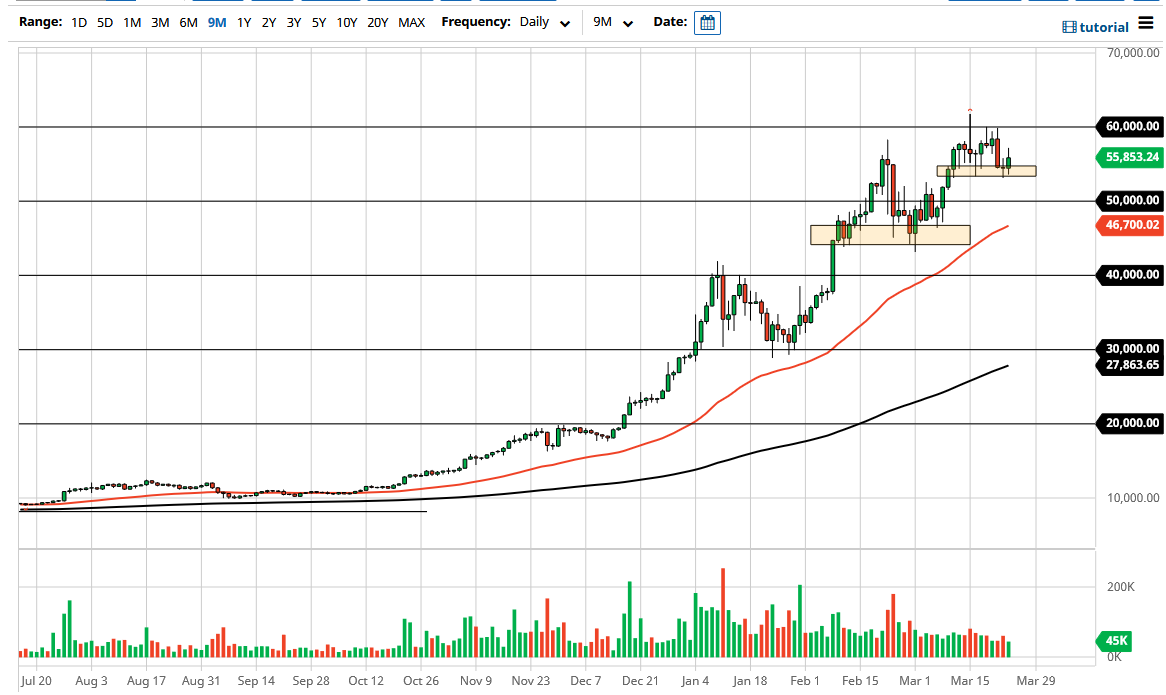Viewport: 1166px width, 695px height.
Task: Select the 10Y range option
Action: pyautogui.click(x=347, y=22)
